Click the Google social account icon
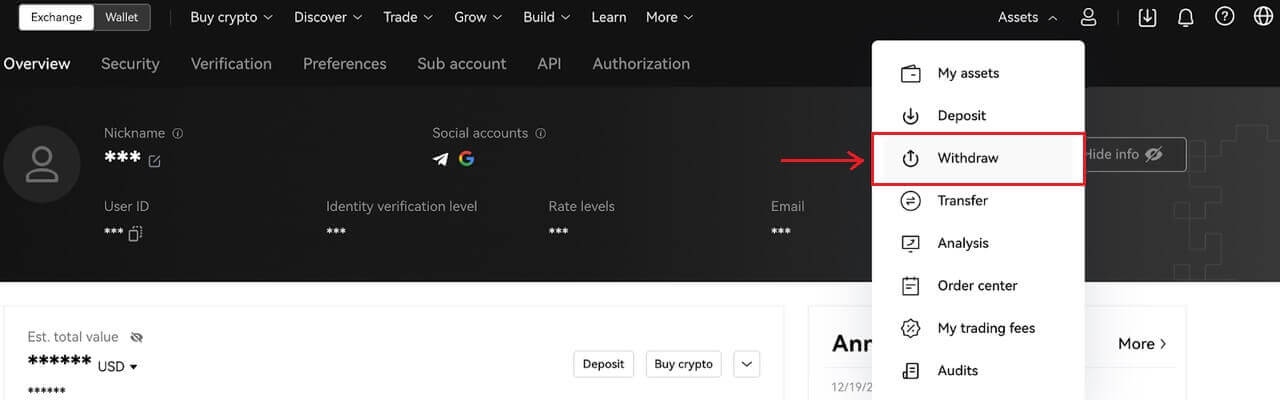 tap(466, 159)
